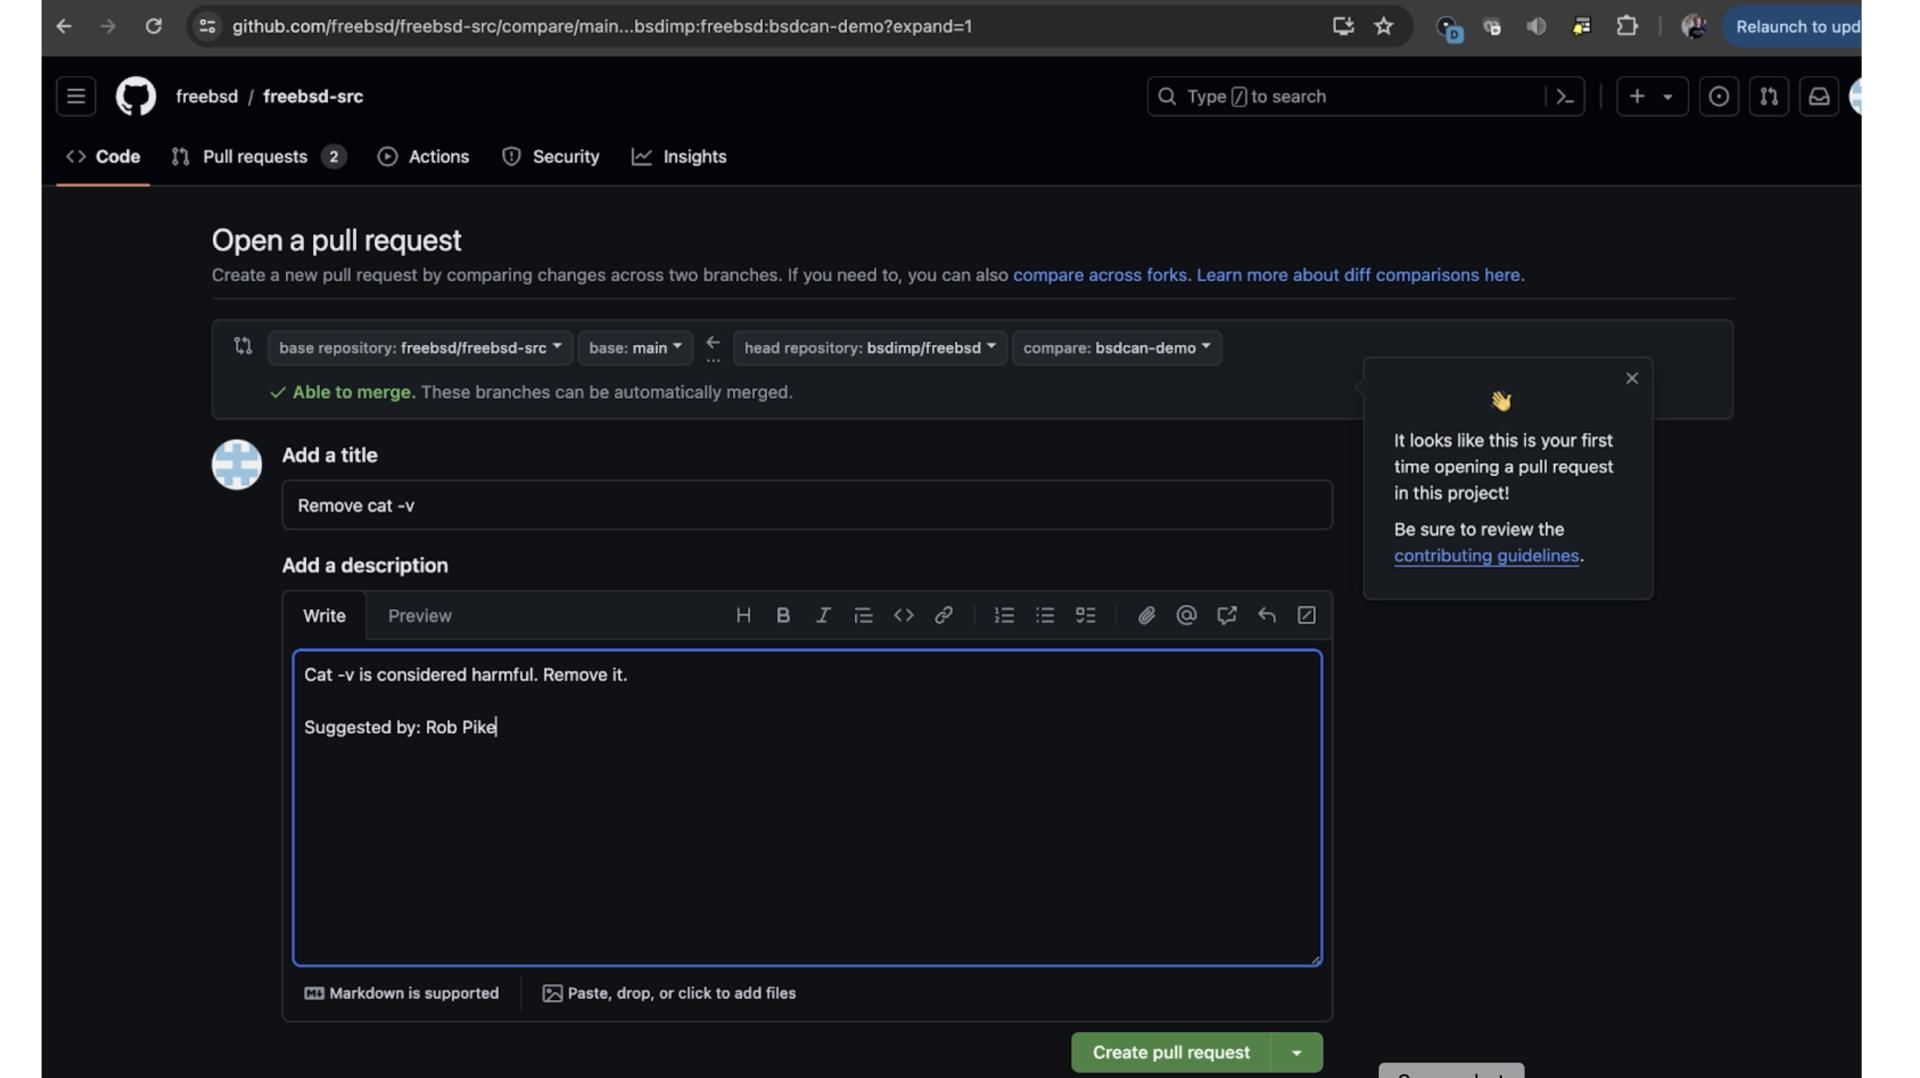
Task: Insert a task list checklist
Action: coord(1085,615)
